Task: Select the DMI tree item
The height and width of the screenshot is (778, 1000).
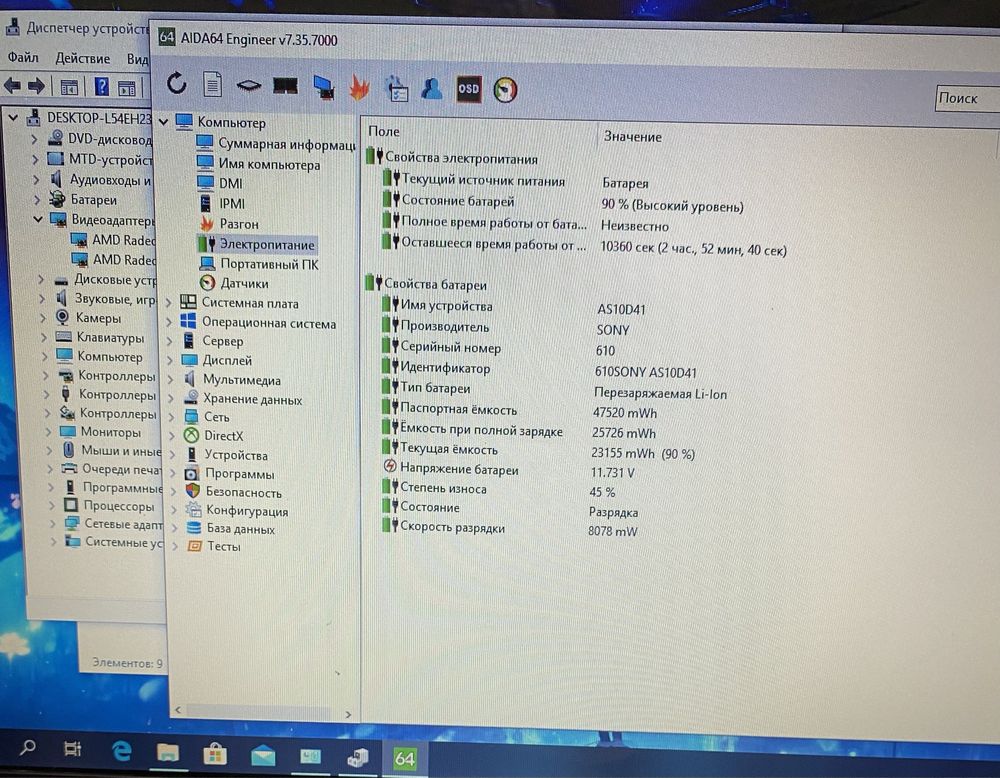Action: point(230,184)
